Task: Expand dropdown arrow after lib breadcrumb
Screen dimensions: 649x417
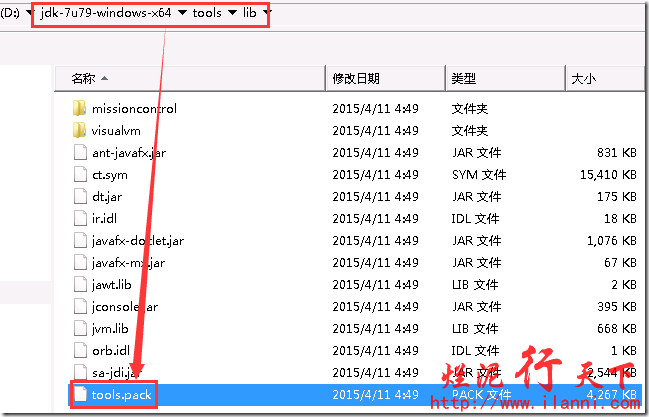Action: 266,14
